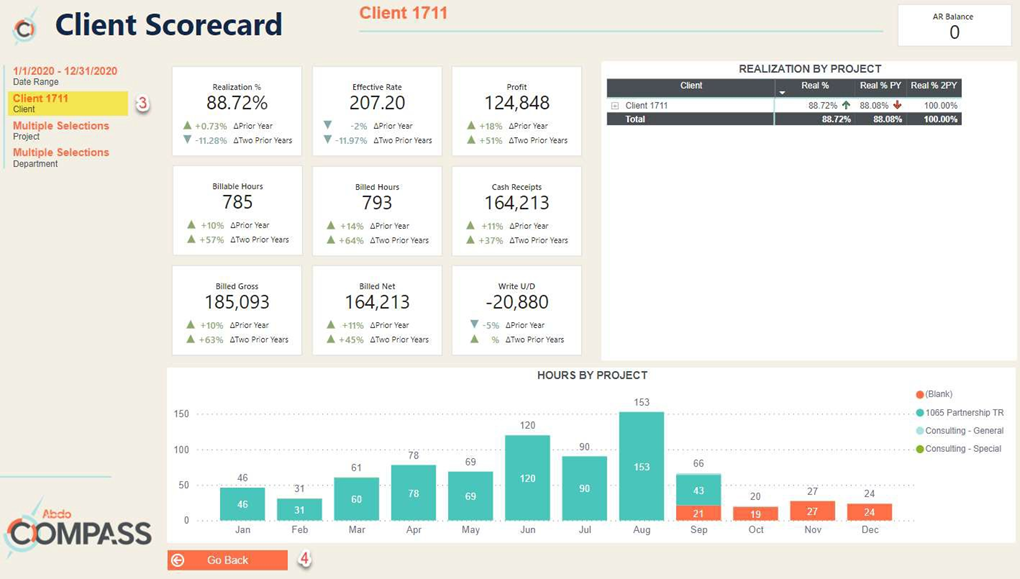Open the Date Range filter selection
1020x579 pixels.
pyautogui.click(x=65, y=72)
